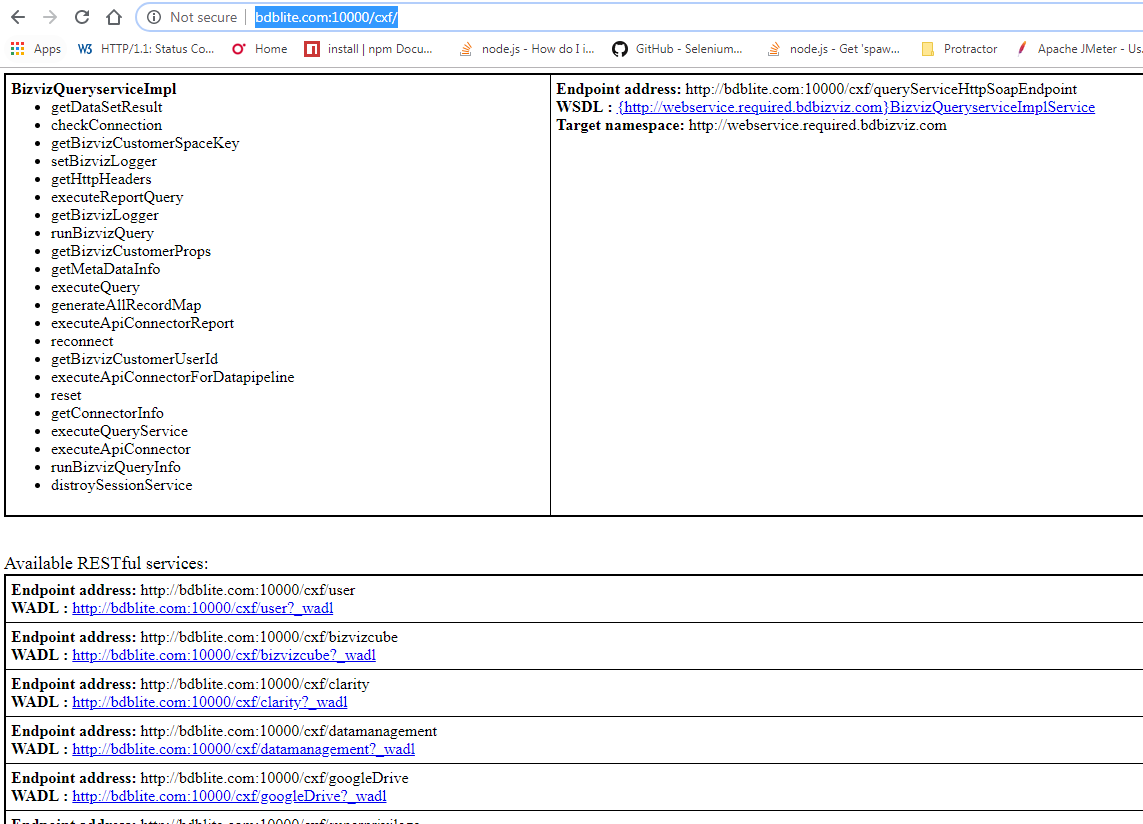Screen dimensions: 1143x824
Task: Open the HTTP/1.1 Status Codes bookmark
Action: tap(146, 49)
